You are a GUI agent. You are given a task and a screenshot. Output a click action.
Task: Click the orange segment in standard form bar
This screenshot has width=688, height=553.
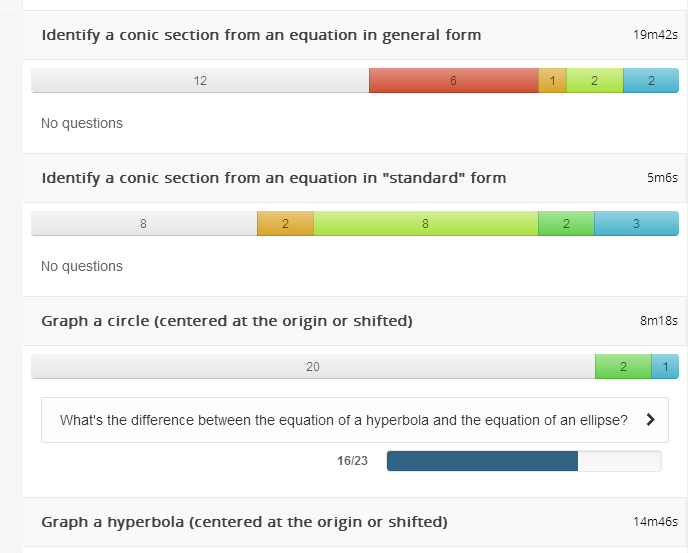pyautogui.click(x=285, y=224)
